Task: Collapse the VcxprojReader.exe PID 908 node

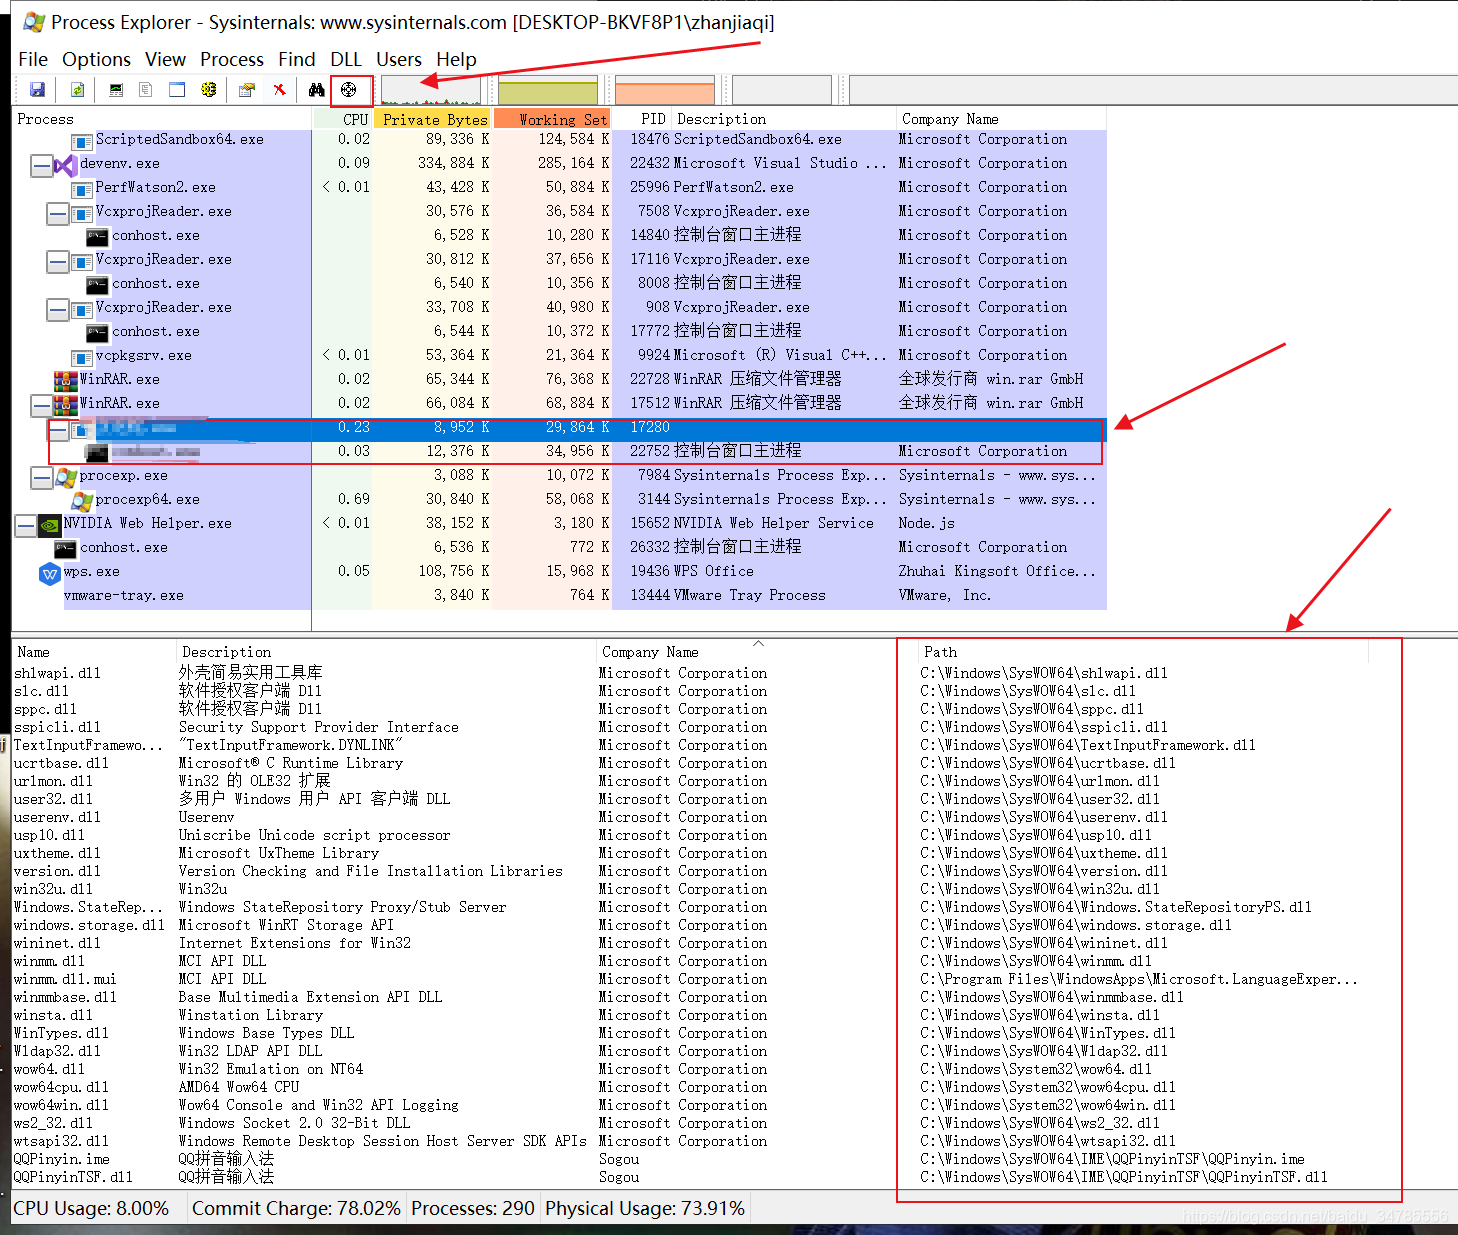Action: click(x=57, y=309)
